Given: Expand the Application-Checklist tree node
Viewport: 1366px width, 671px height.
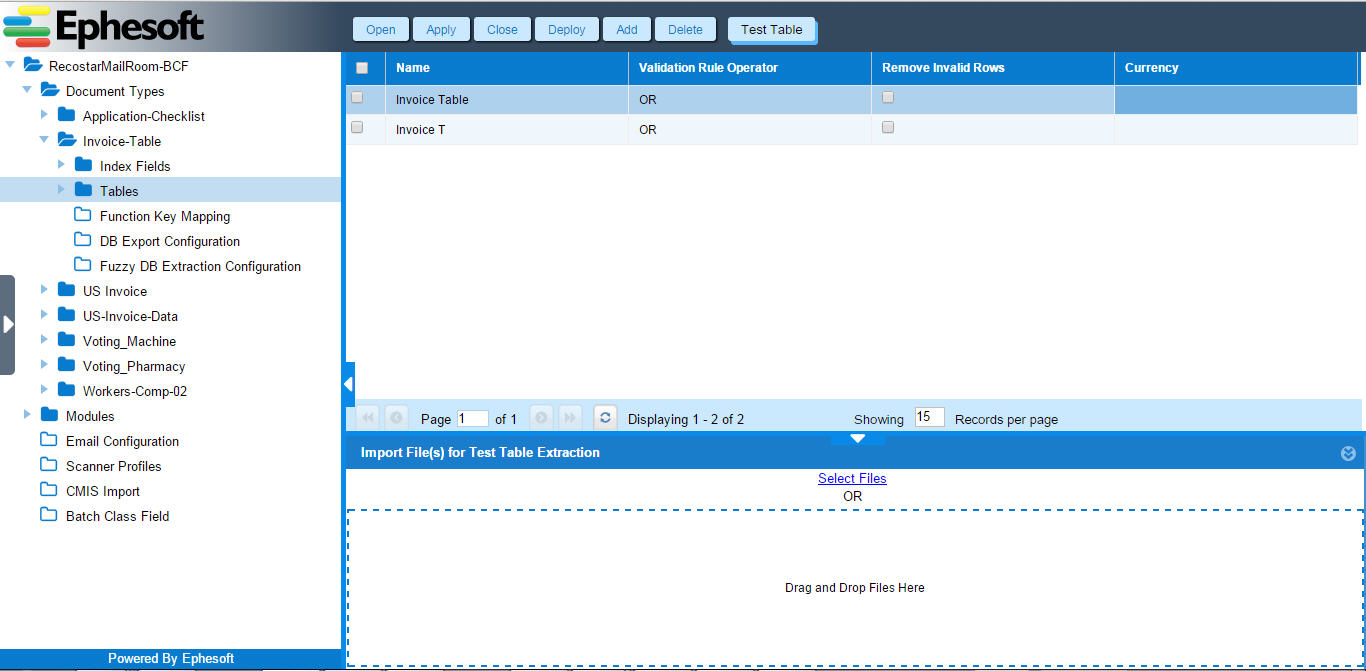Looking at the screenshot, I should 44,116.
